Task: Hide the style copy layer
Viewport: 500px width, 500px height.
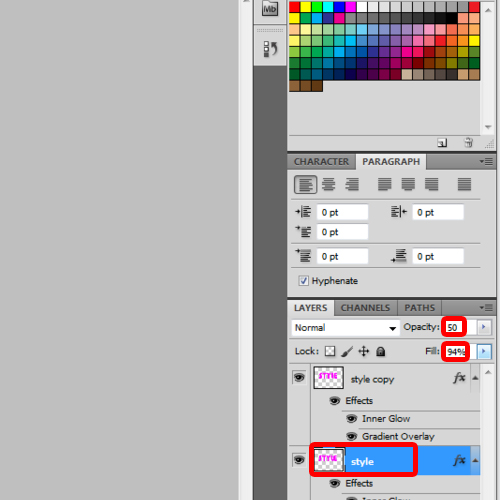Action: pos(299,378)
